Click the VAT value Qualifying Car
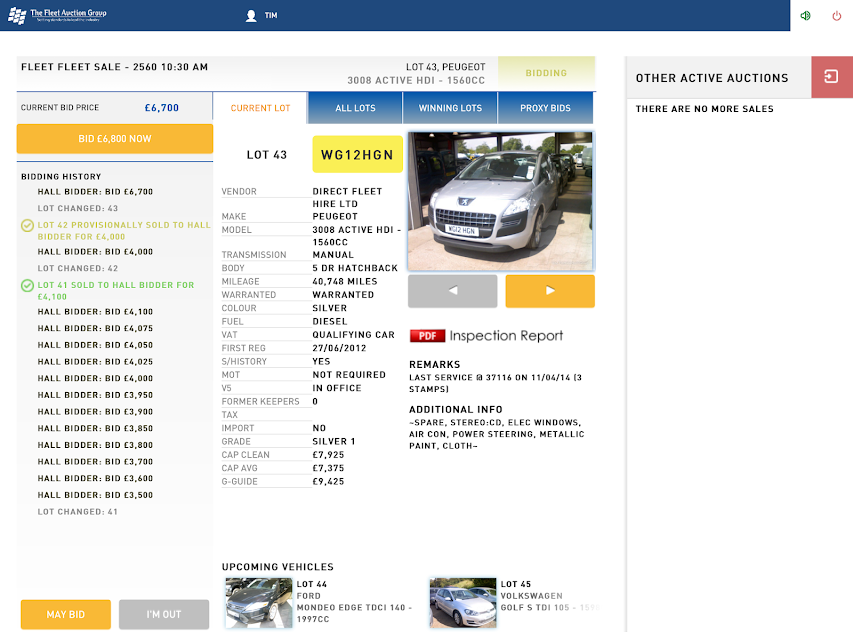The image size is (853, 640). tap(354, 335)
